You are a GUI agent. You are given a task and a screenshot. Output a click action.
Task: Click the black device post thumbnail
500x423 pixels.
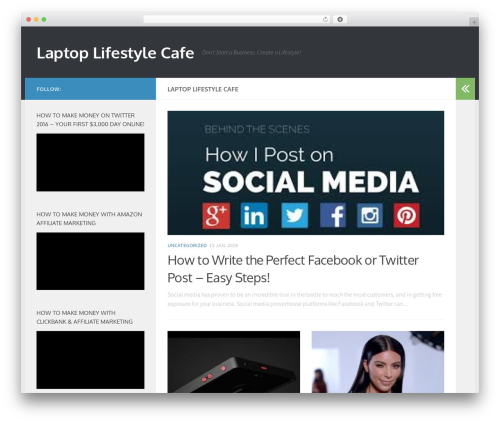tap(234, 362)
